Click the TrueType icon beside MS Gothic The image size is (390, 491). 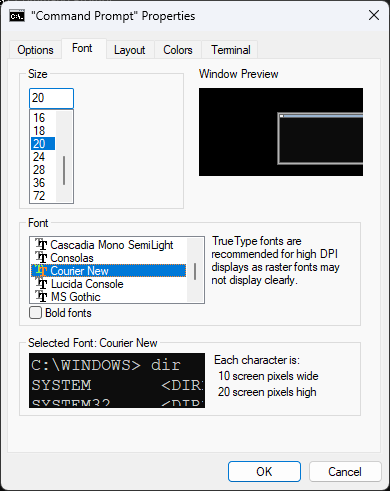[x=41, y=297]
